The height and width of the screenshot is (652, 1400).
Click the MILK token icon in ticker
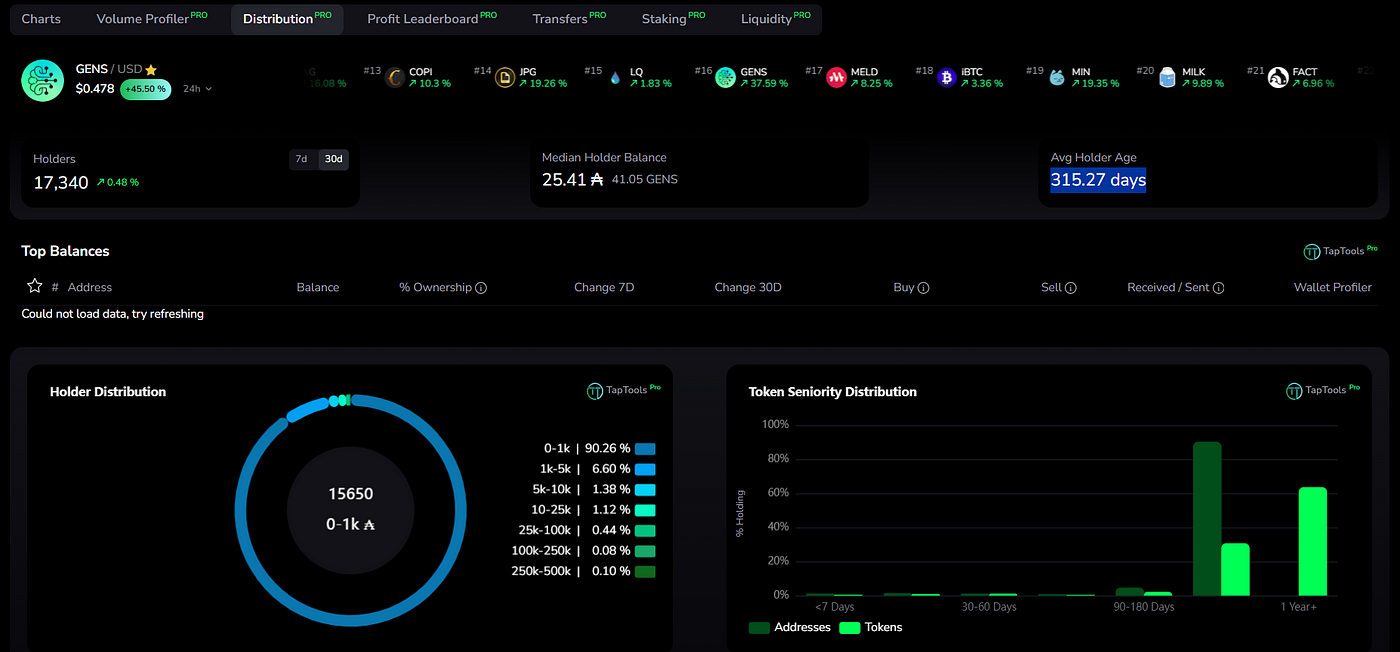[x=1167, y=77]
